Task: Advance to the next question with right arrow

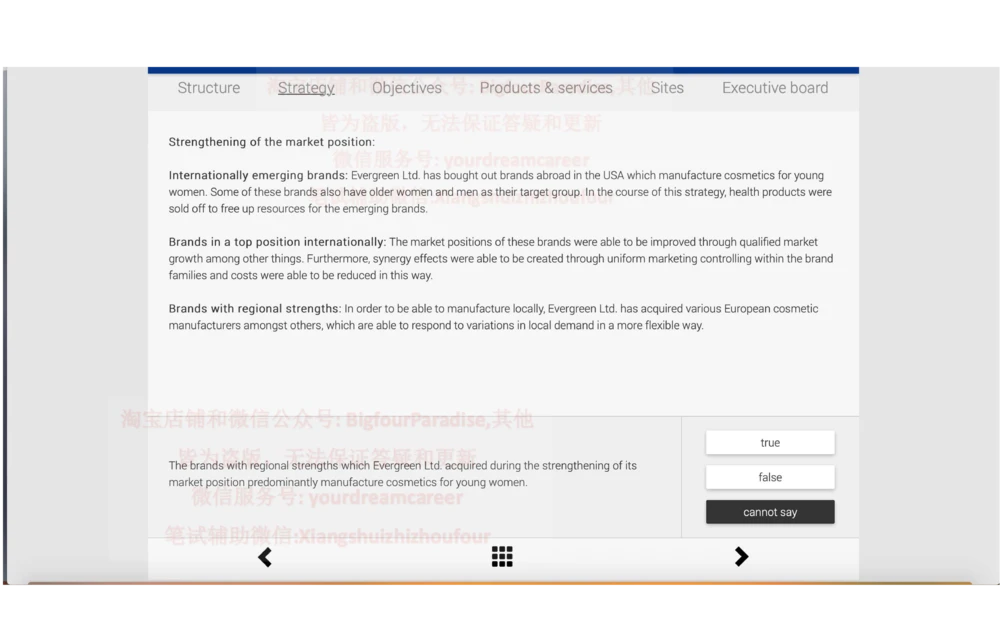Action: click(741, 557)
